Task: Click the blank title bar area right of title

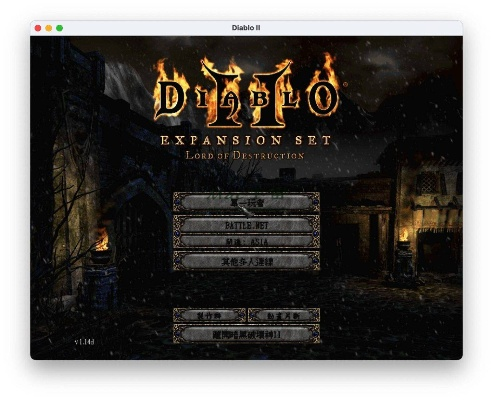Action: [360, 28]
